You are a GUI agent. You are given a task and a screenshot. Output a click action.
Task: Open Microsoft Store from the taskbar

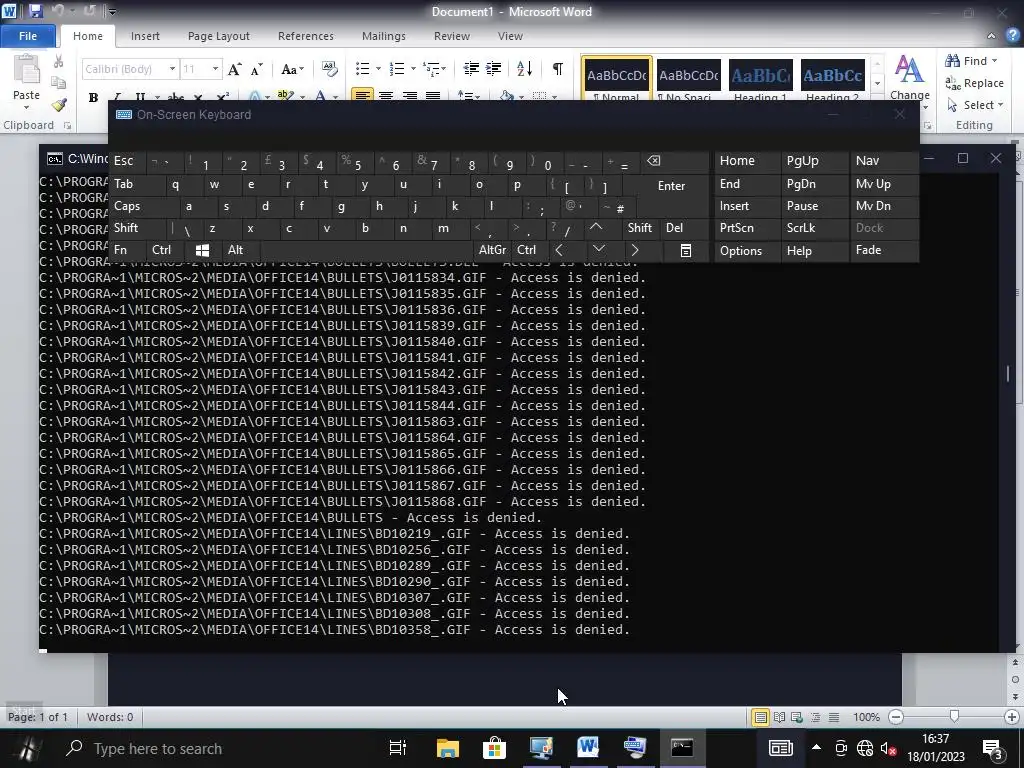click(x=494, y=748)
